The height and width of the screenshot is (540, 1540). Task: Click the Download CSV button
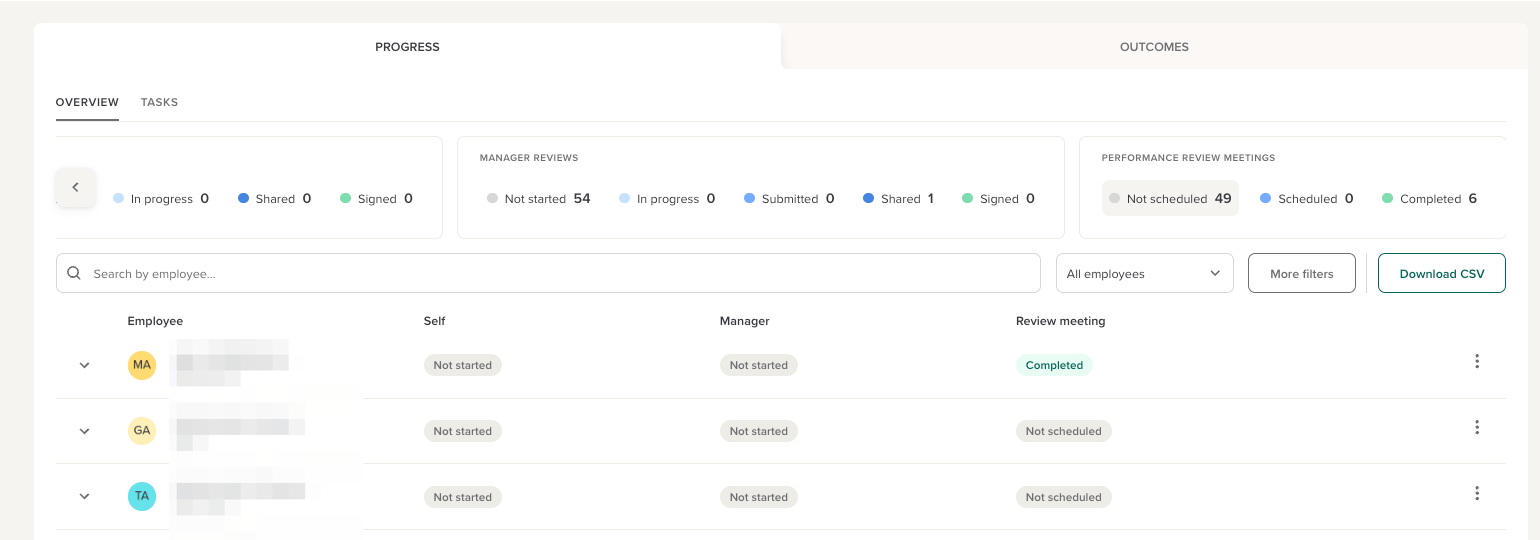1441,273
